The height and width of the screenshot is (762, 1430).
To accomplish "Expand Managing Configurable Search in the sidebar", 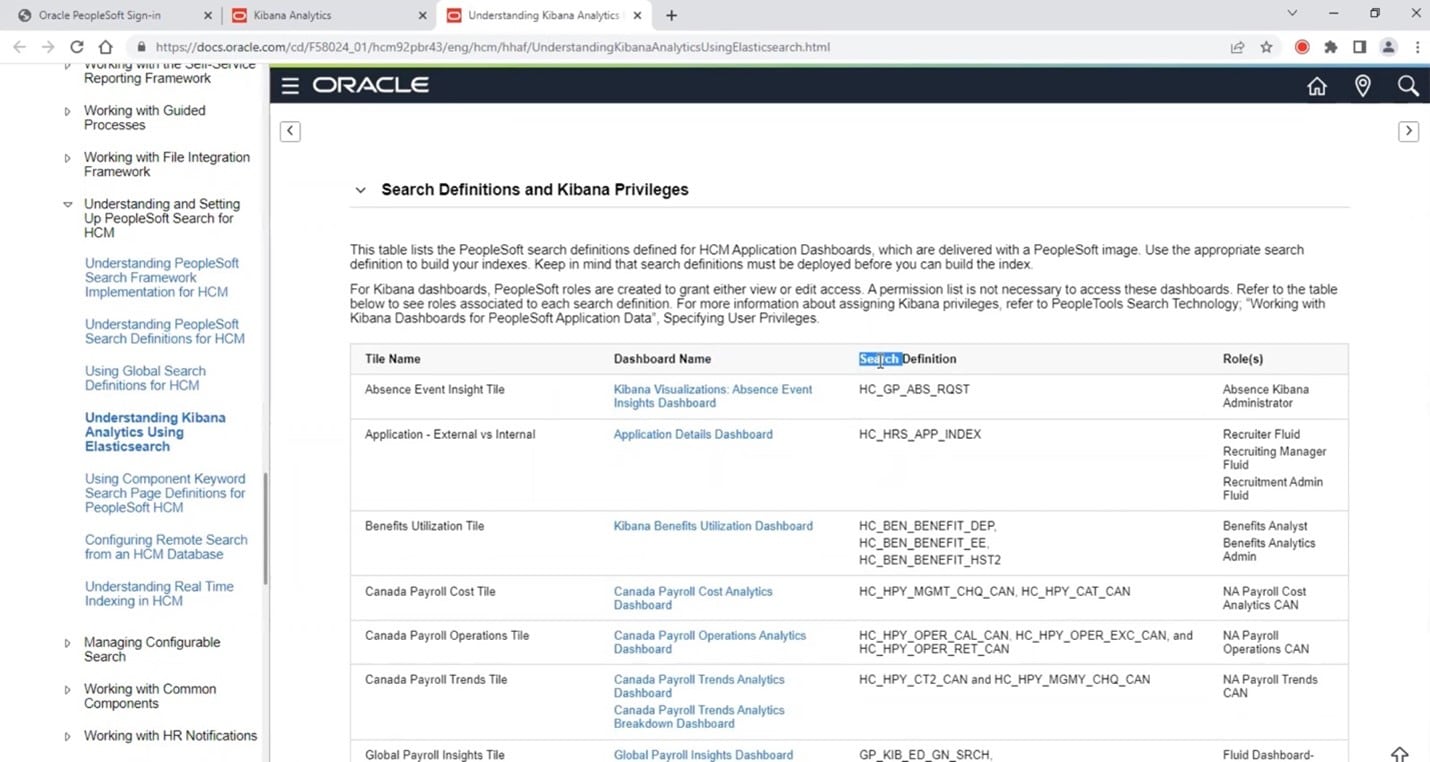I will click(x=66, y=642).
